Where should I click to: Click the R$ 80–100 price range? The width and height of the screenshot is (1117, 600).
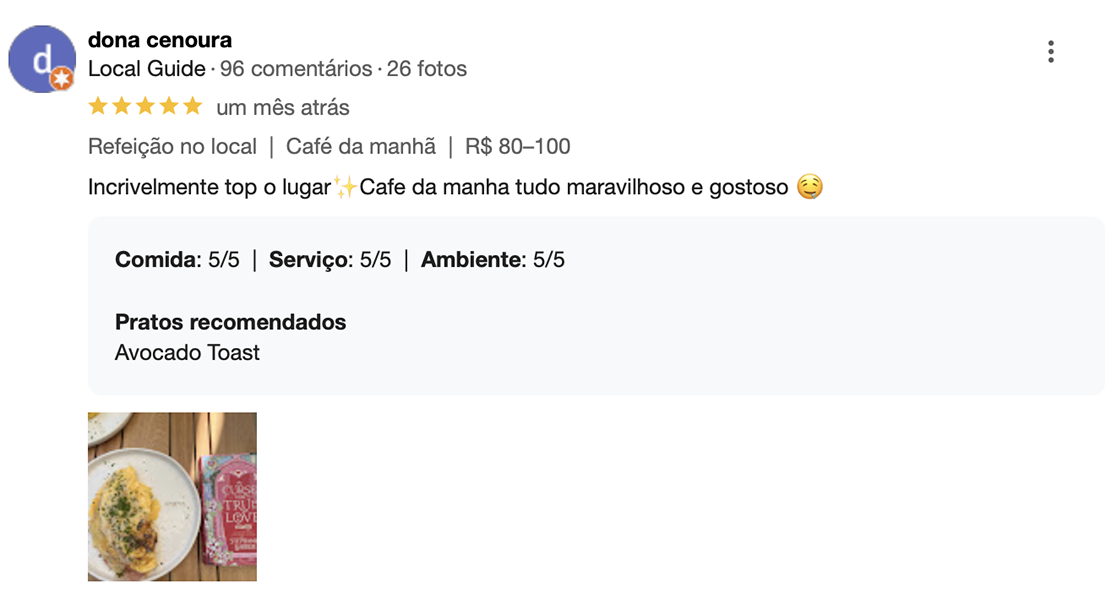tap(518, 147)
